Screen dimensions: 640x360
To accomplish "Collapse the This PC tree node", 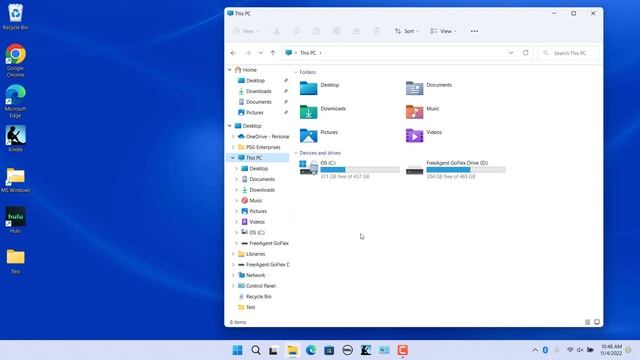I will click(233, 158).
